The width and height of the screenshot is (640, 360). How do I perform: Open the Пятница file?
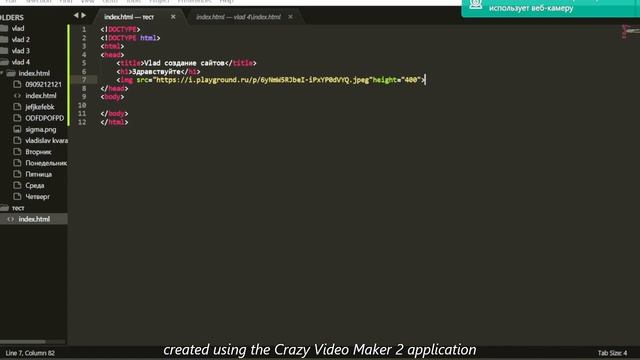(x=38, y=174)
